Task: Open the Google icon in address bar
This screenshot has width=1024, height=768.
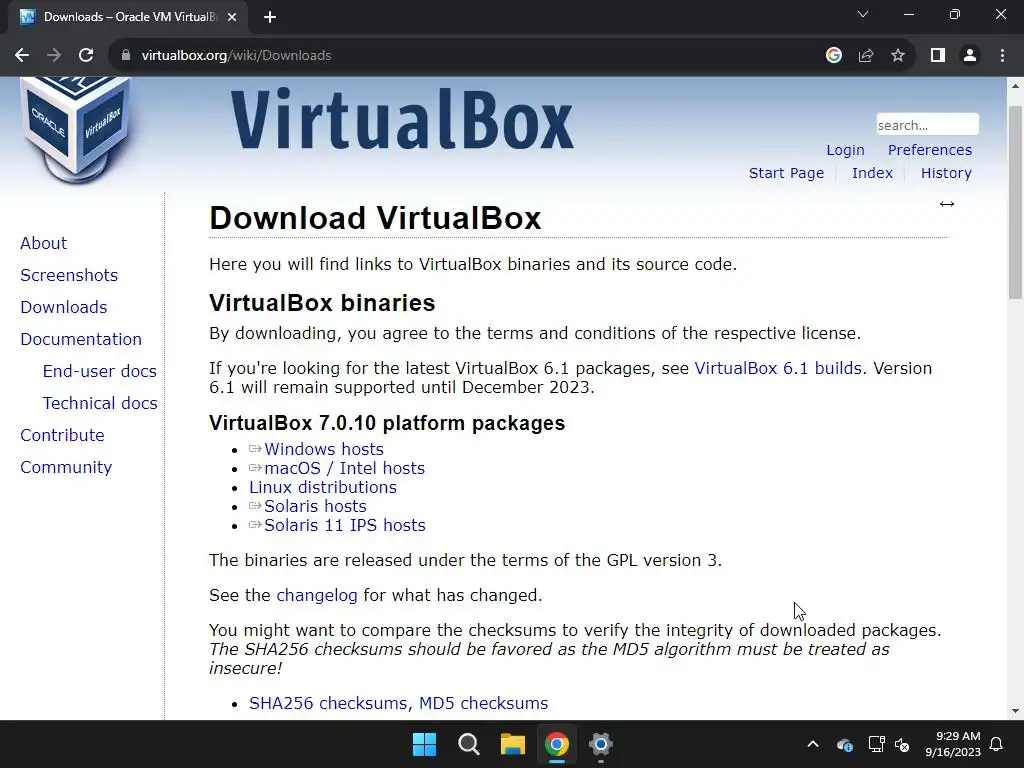Action: (833, 56)
